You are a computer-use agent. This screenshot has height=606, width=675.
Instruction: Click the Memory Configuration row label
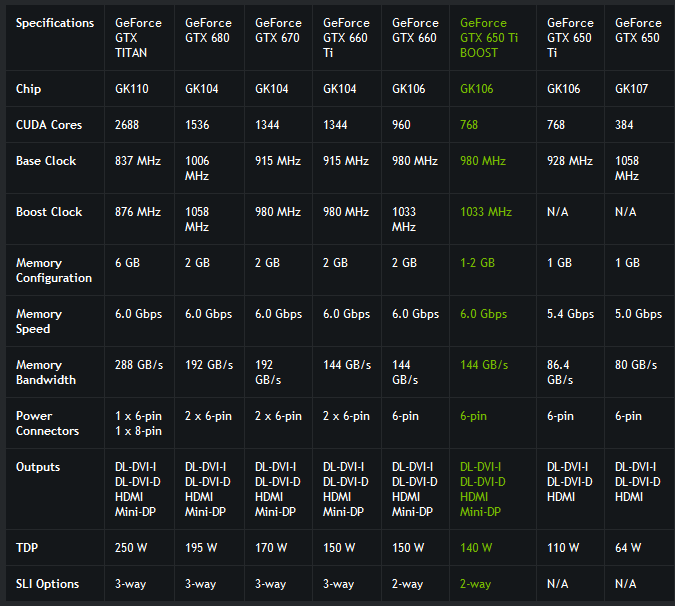[x=54, y=270]
